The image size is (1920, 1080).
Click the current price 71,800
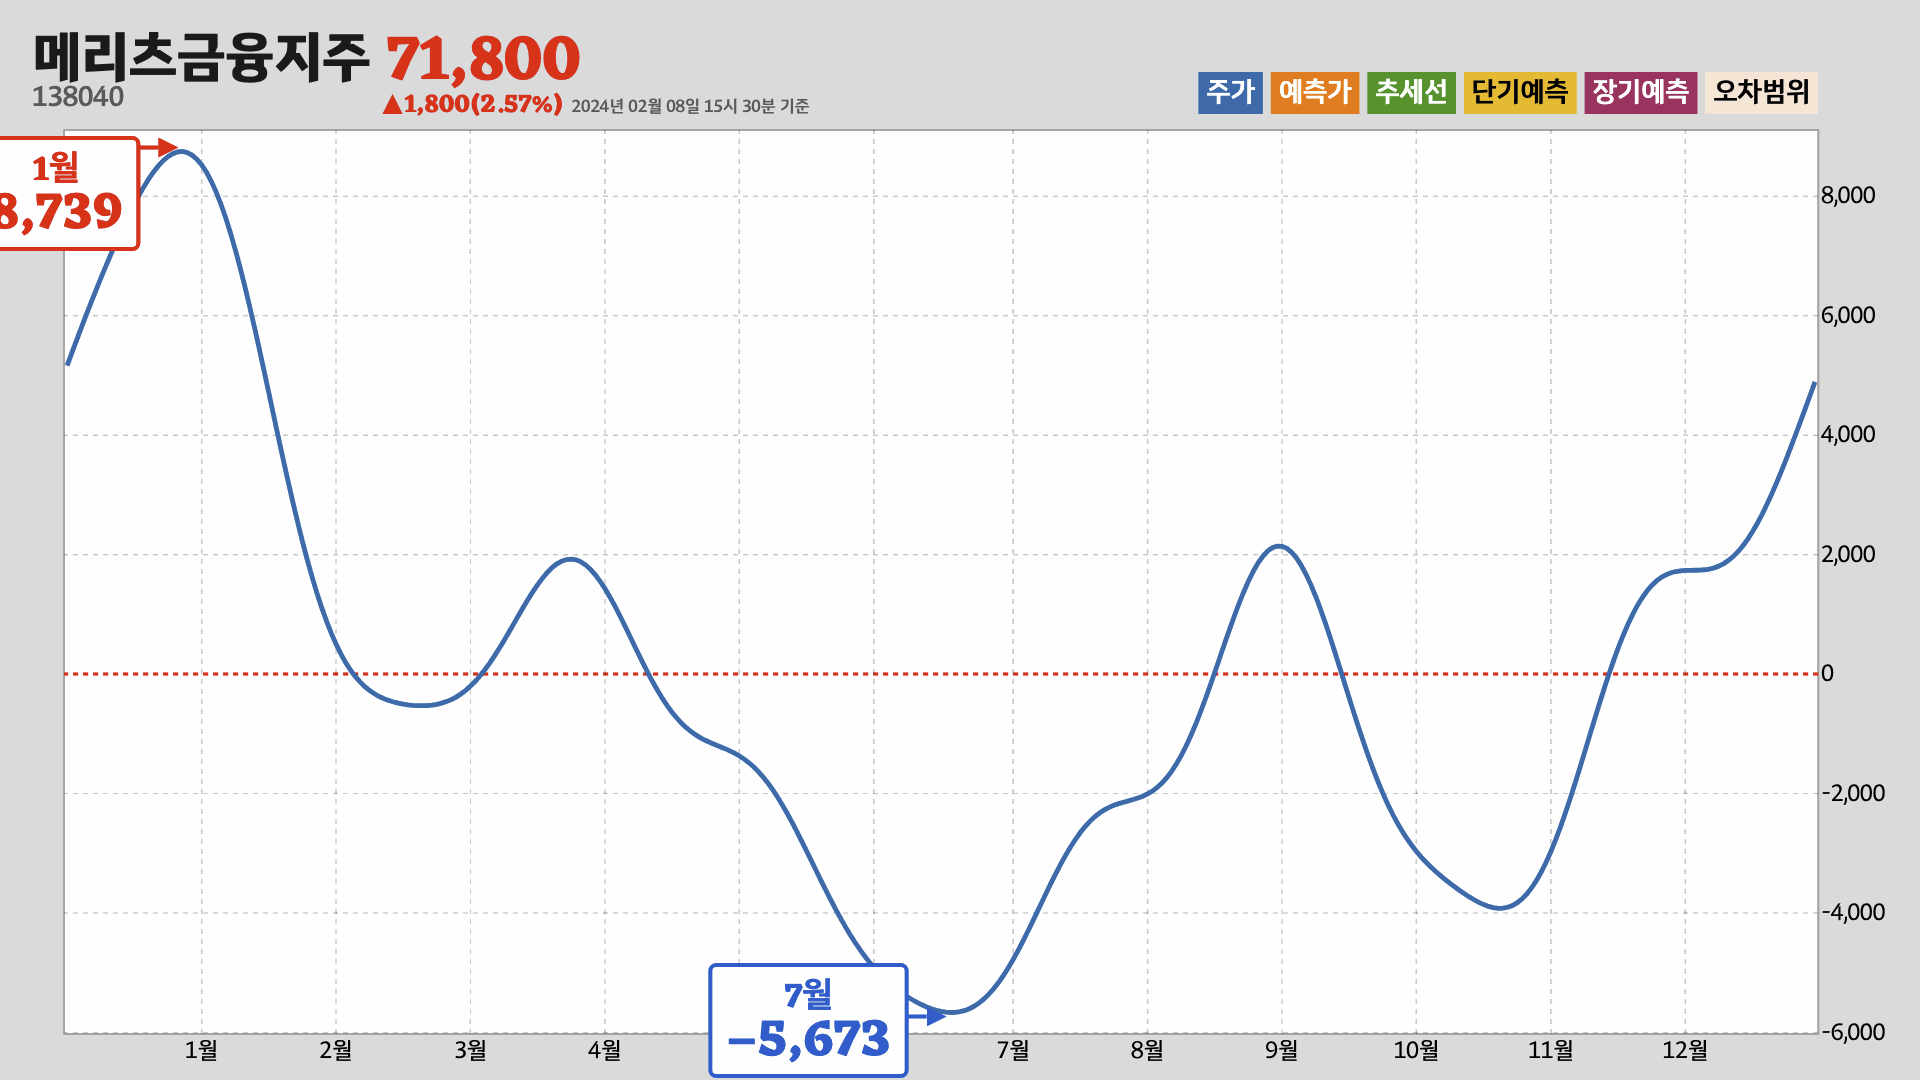[x=483, y=58]
